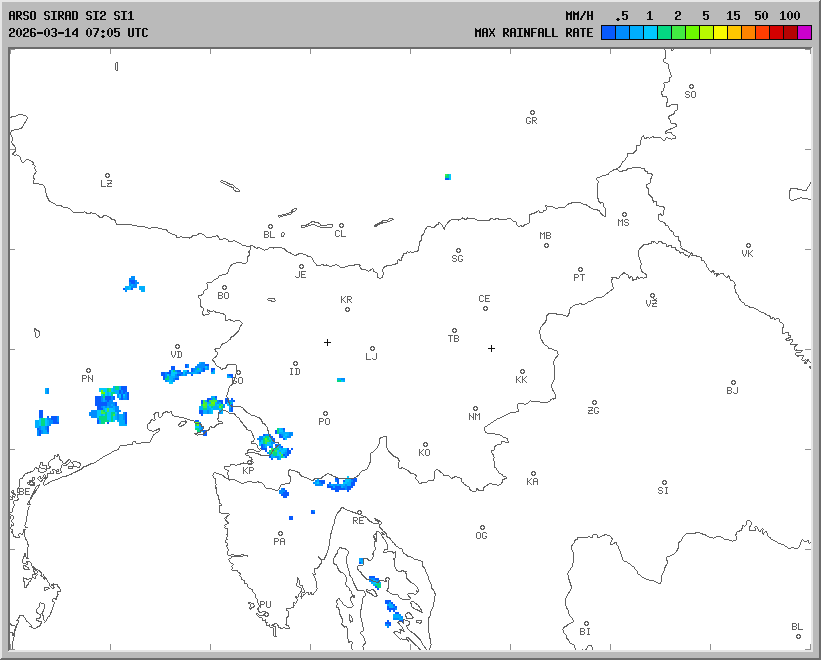
Task: Click the MAX RAINFALL RATE label
Action: 533,33
